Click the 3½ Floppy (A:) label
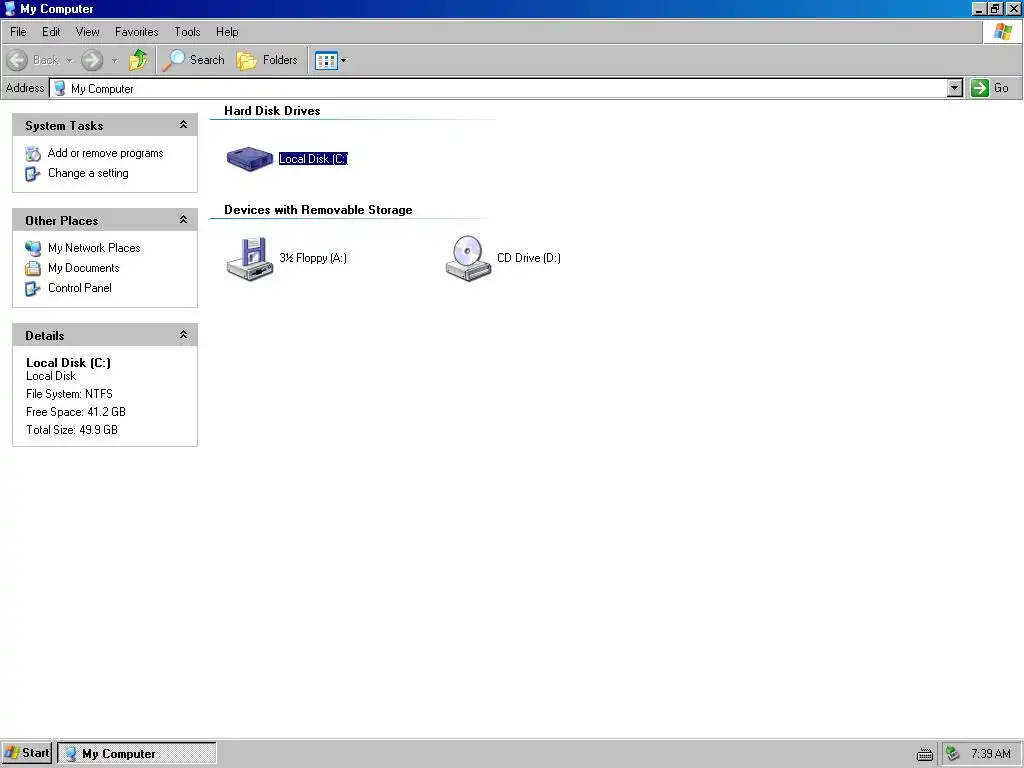The image size is (1024, 768). (313, 258)
